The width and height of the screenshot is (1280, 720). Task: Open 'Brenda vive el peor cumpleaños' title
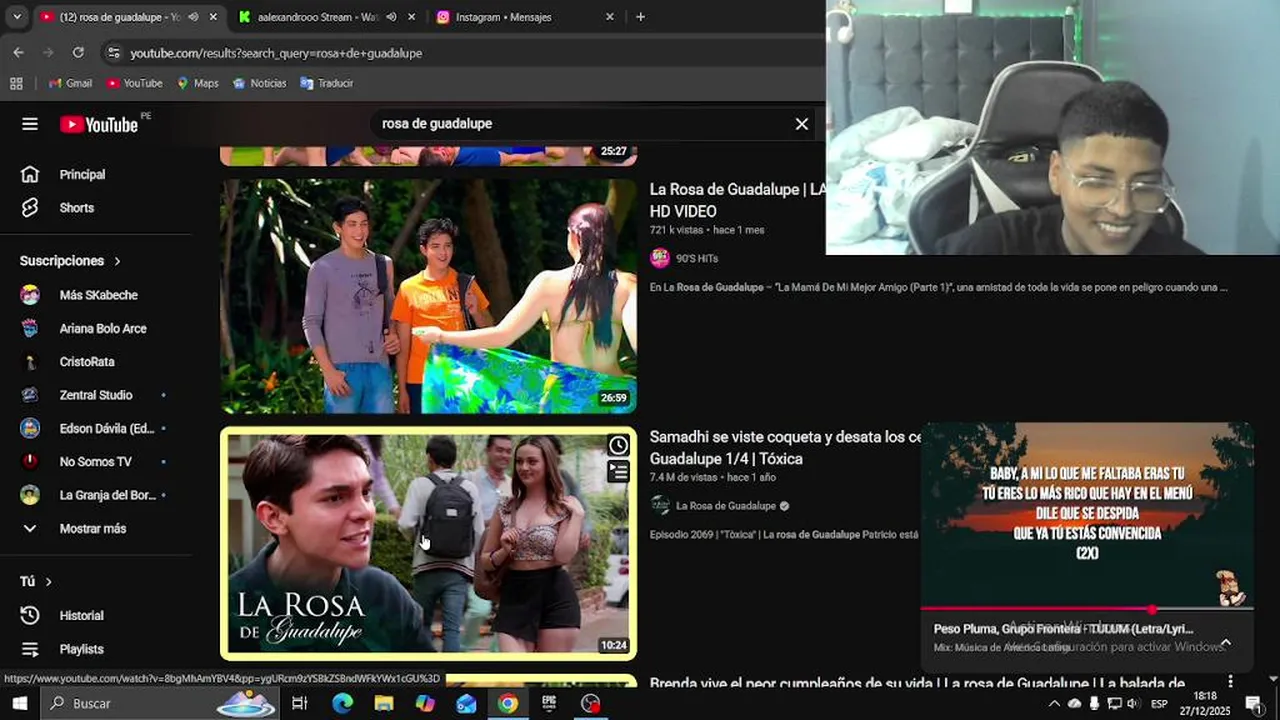tap(917, 684)
